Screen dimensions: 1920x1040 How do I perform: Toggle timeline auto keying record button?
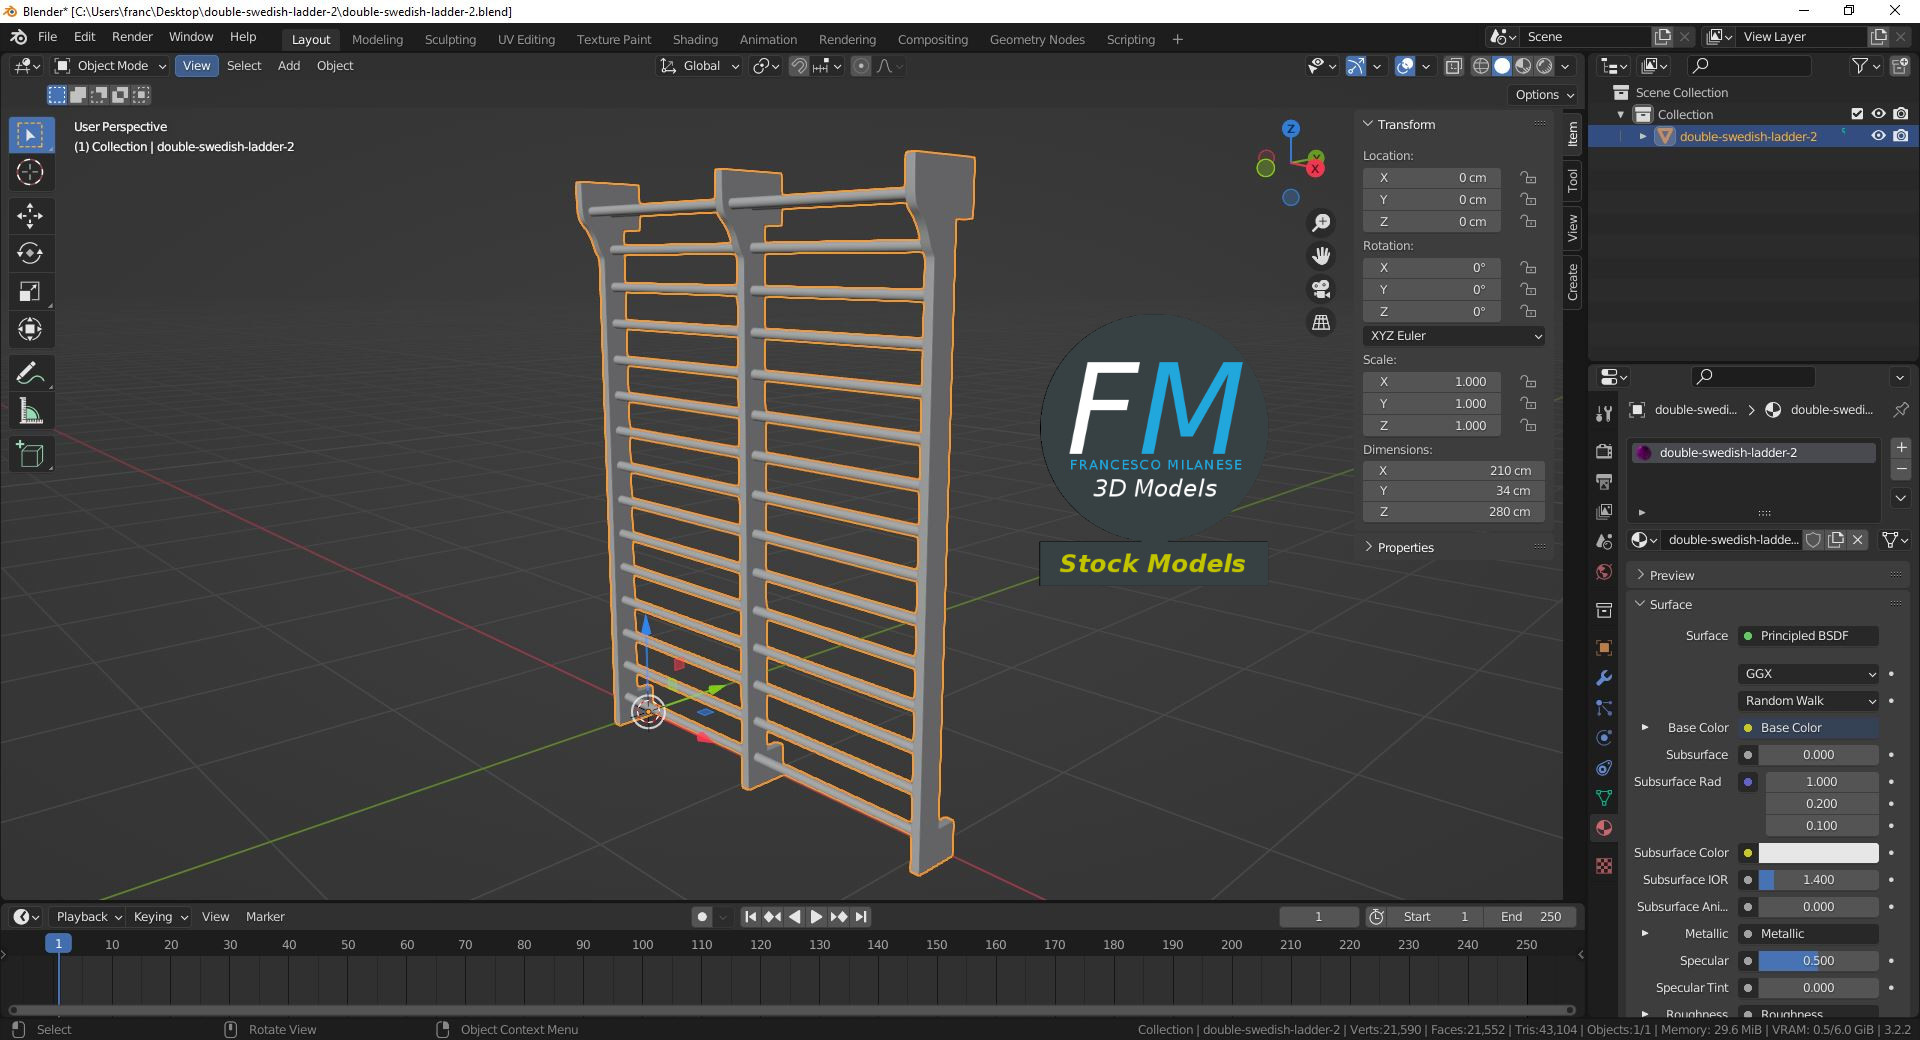pyautogui.click(x=702, y=917)
